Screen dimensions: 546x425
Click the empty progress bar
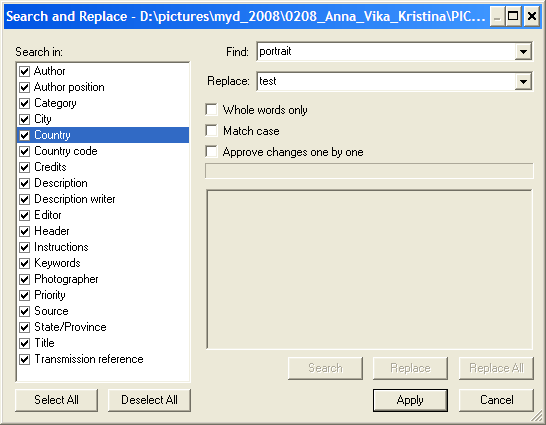click(x=369, y=171)
